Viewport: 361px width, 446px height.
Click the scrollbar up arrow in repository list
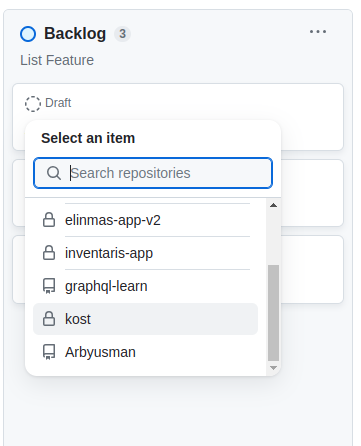click(x=273, y=205)
